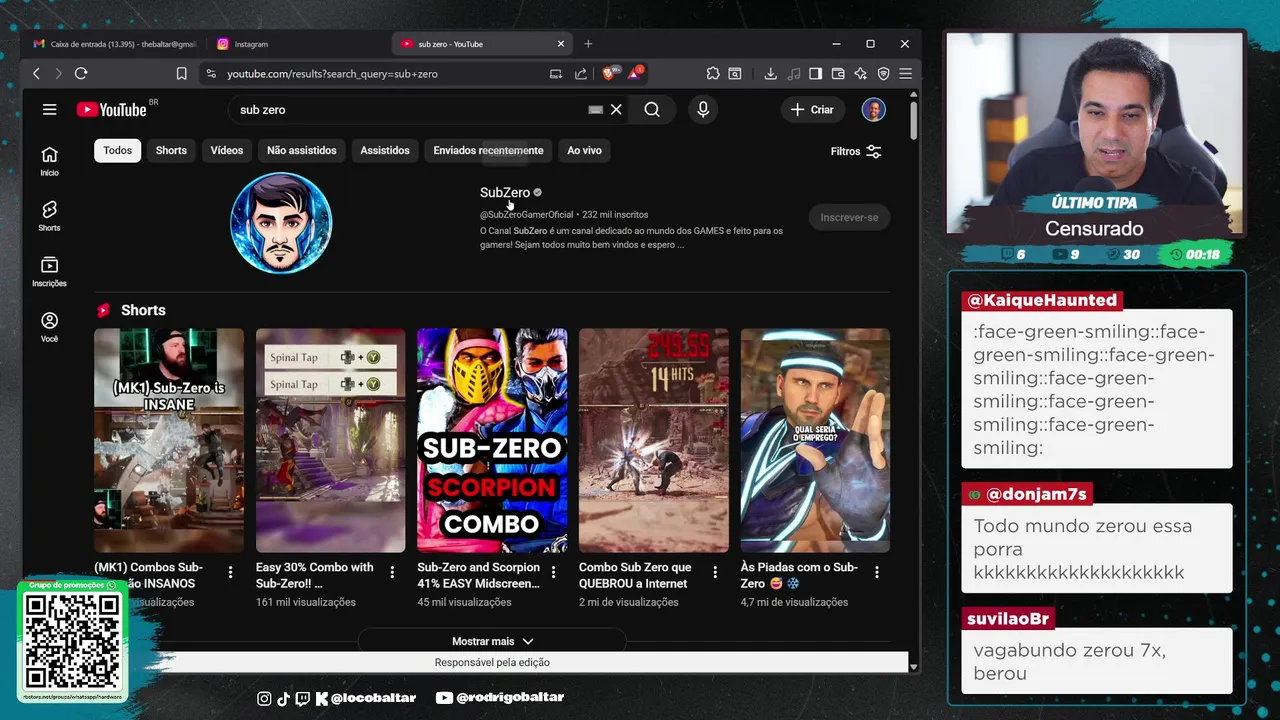The image size is (1280, 720).
Task: Click the browser address bar URL
Action: tap(332, 74)
